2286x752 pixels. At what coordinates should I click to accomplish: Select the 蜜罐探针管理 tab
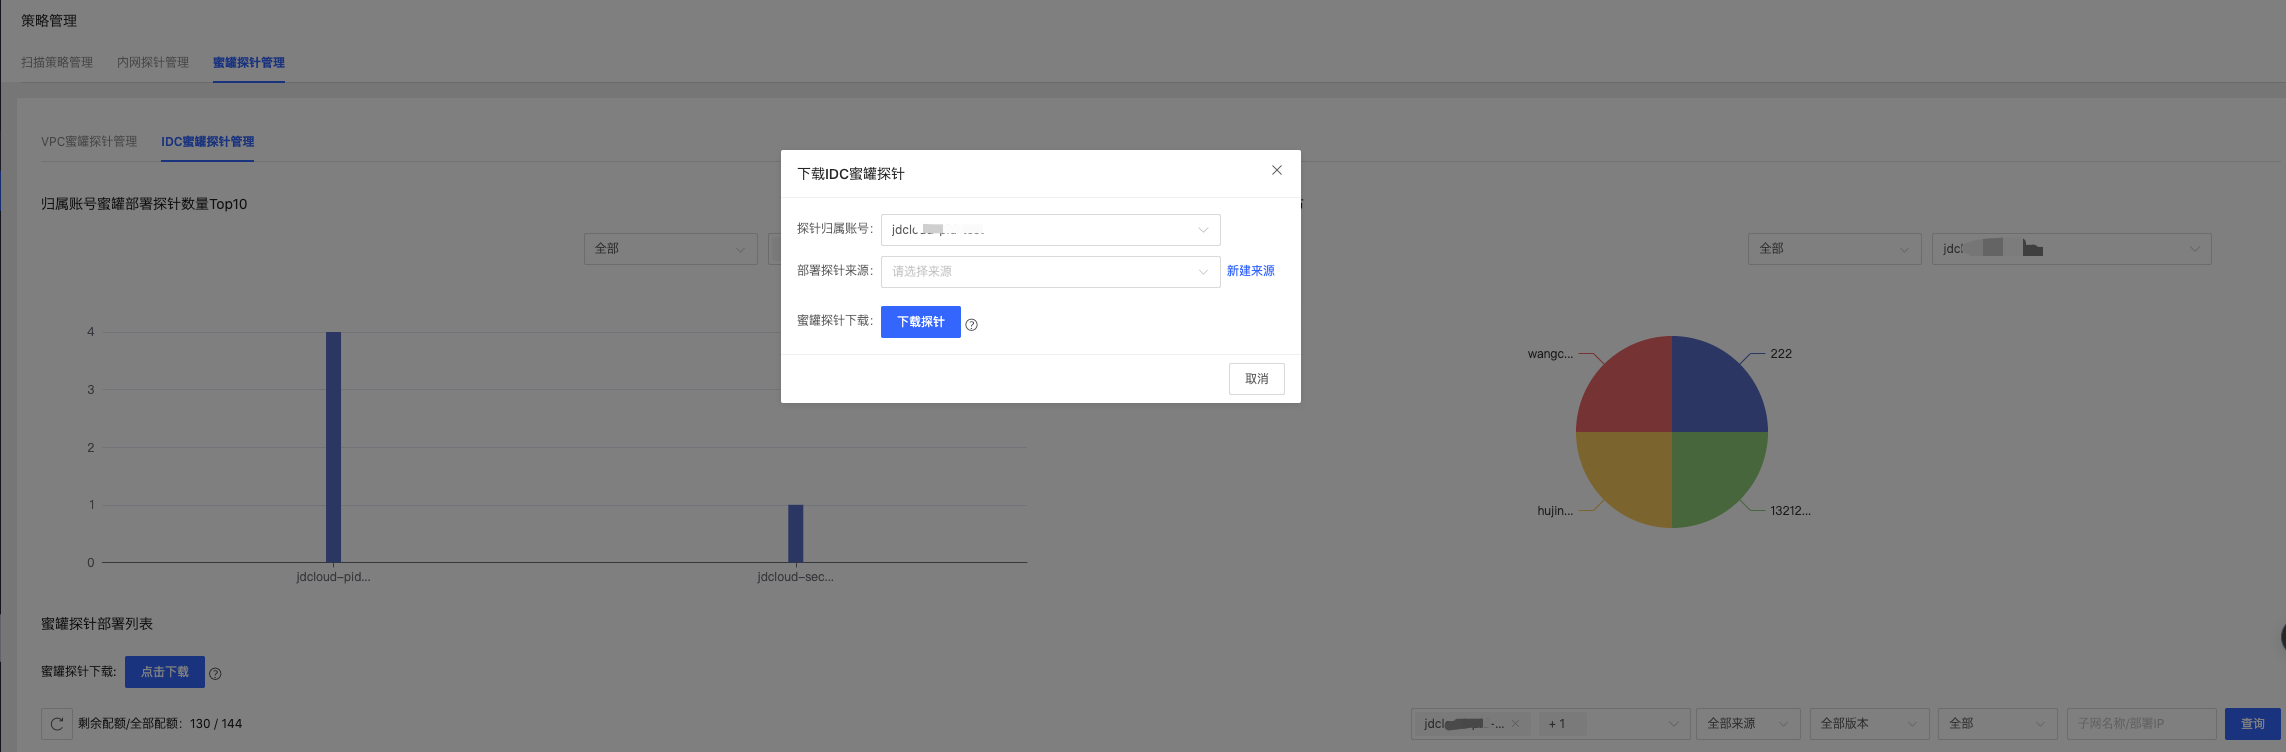(x=249, y=62)
